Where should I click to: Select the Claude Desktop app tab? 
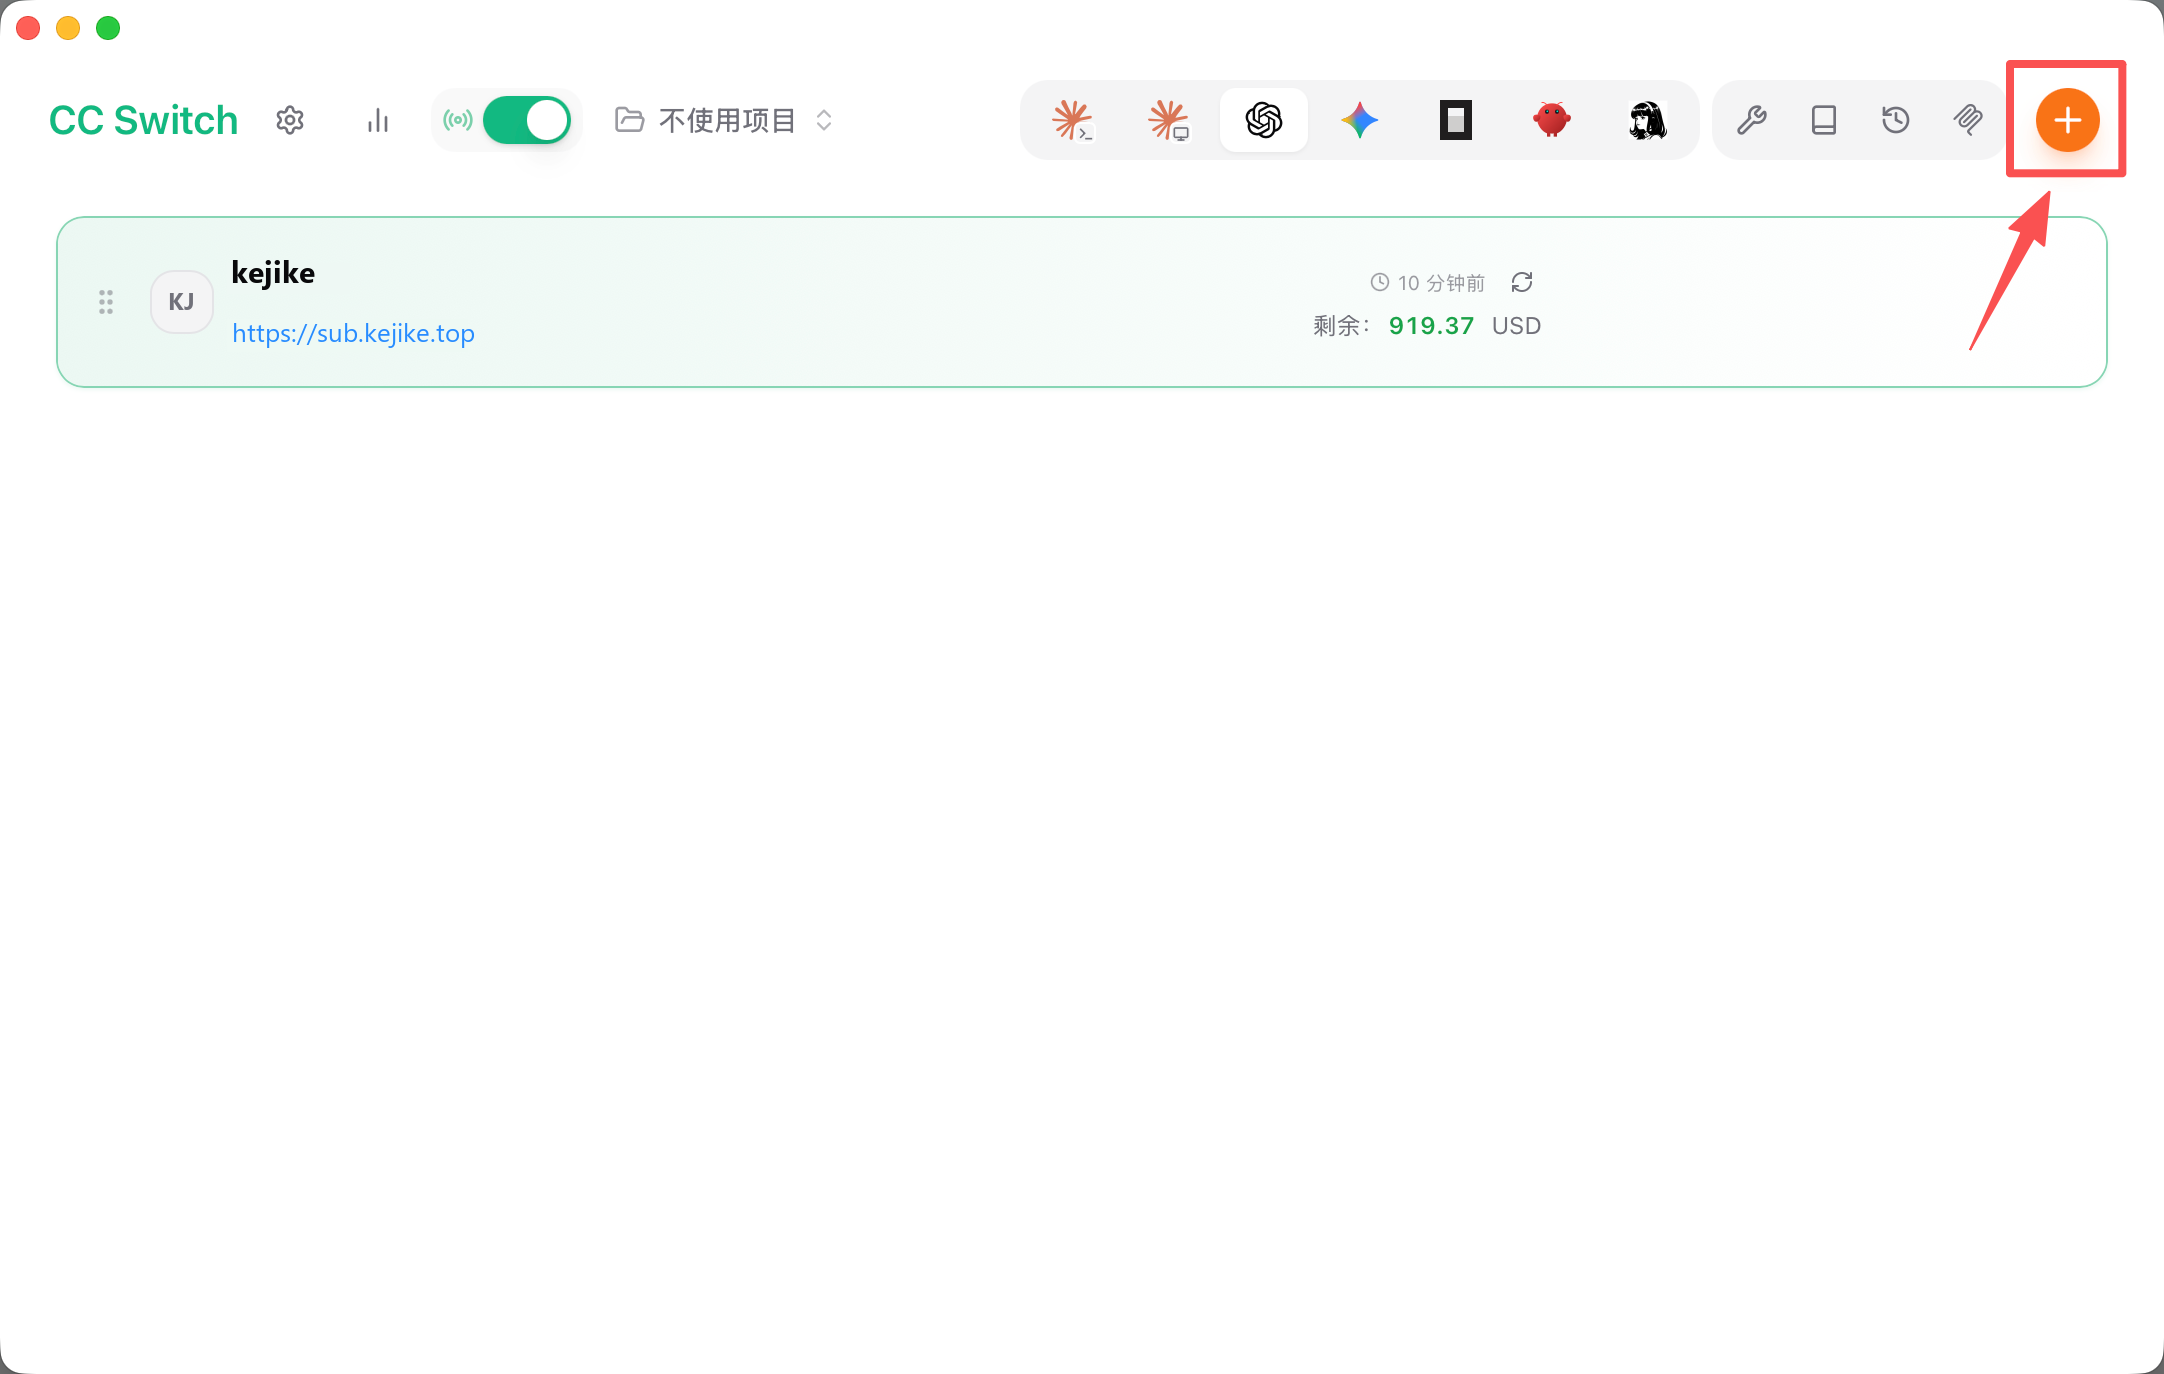1168,120
